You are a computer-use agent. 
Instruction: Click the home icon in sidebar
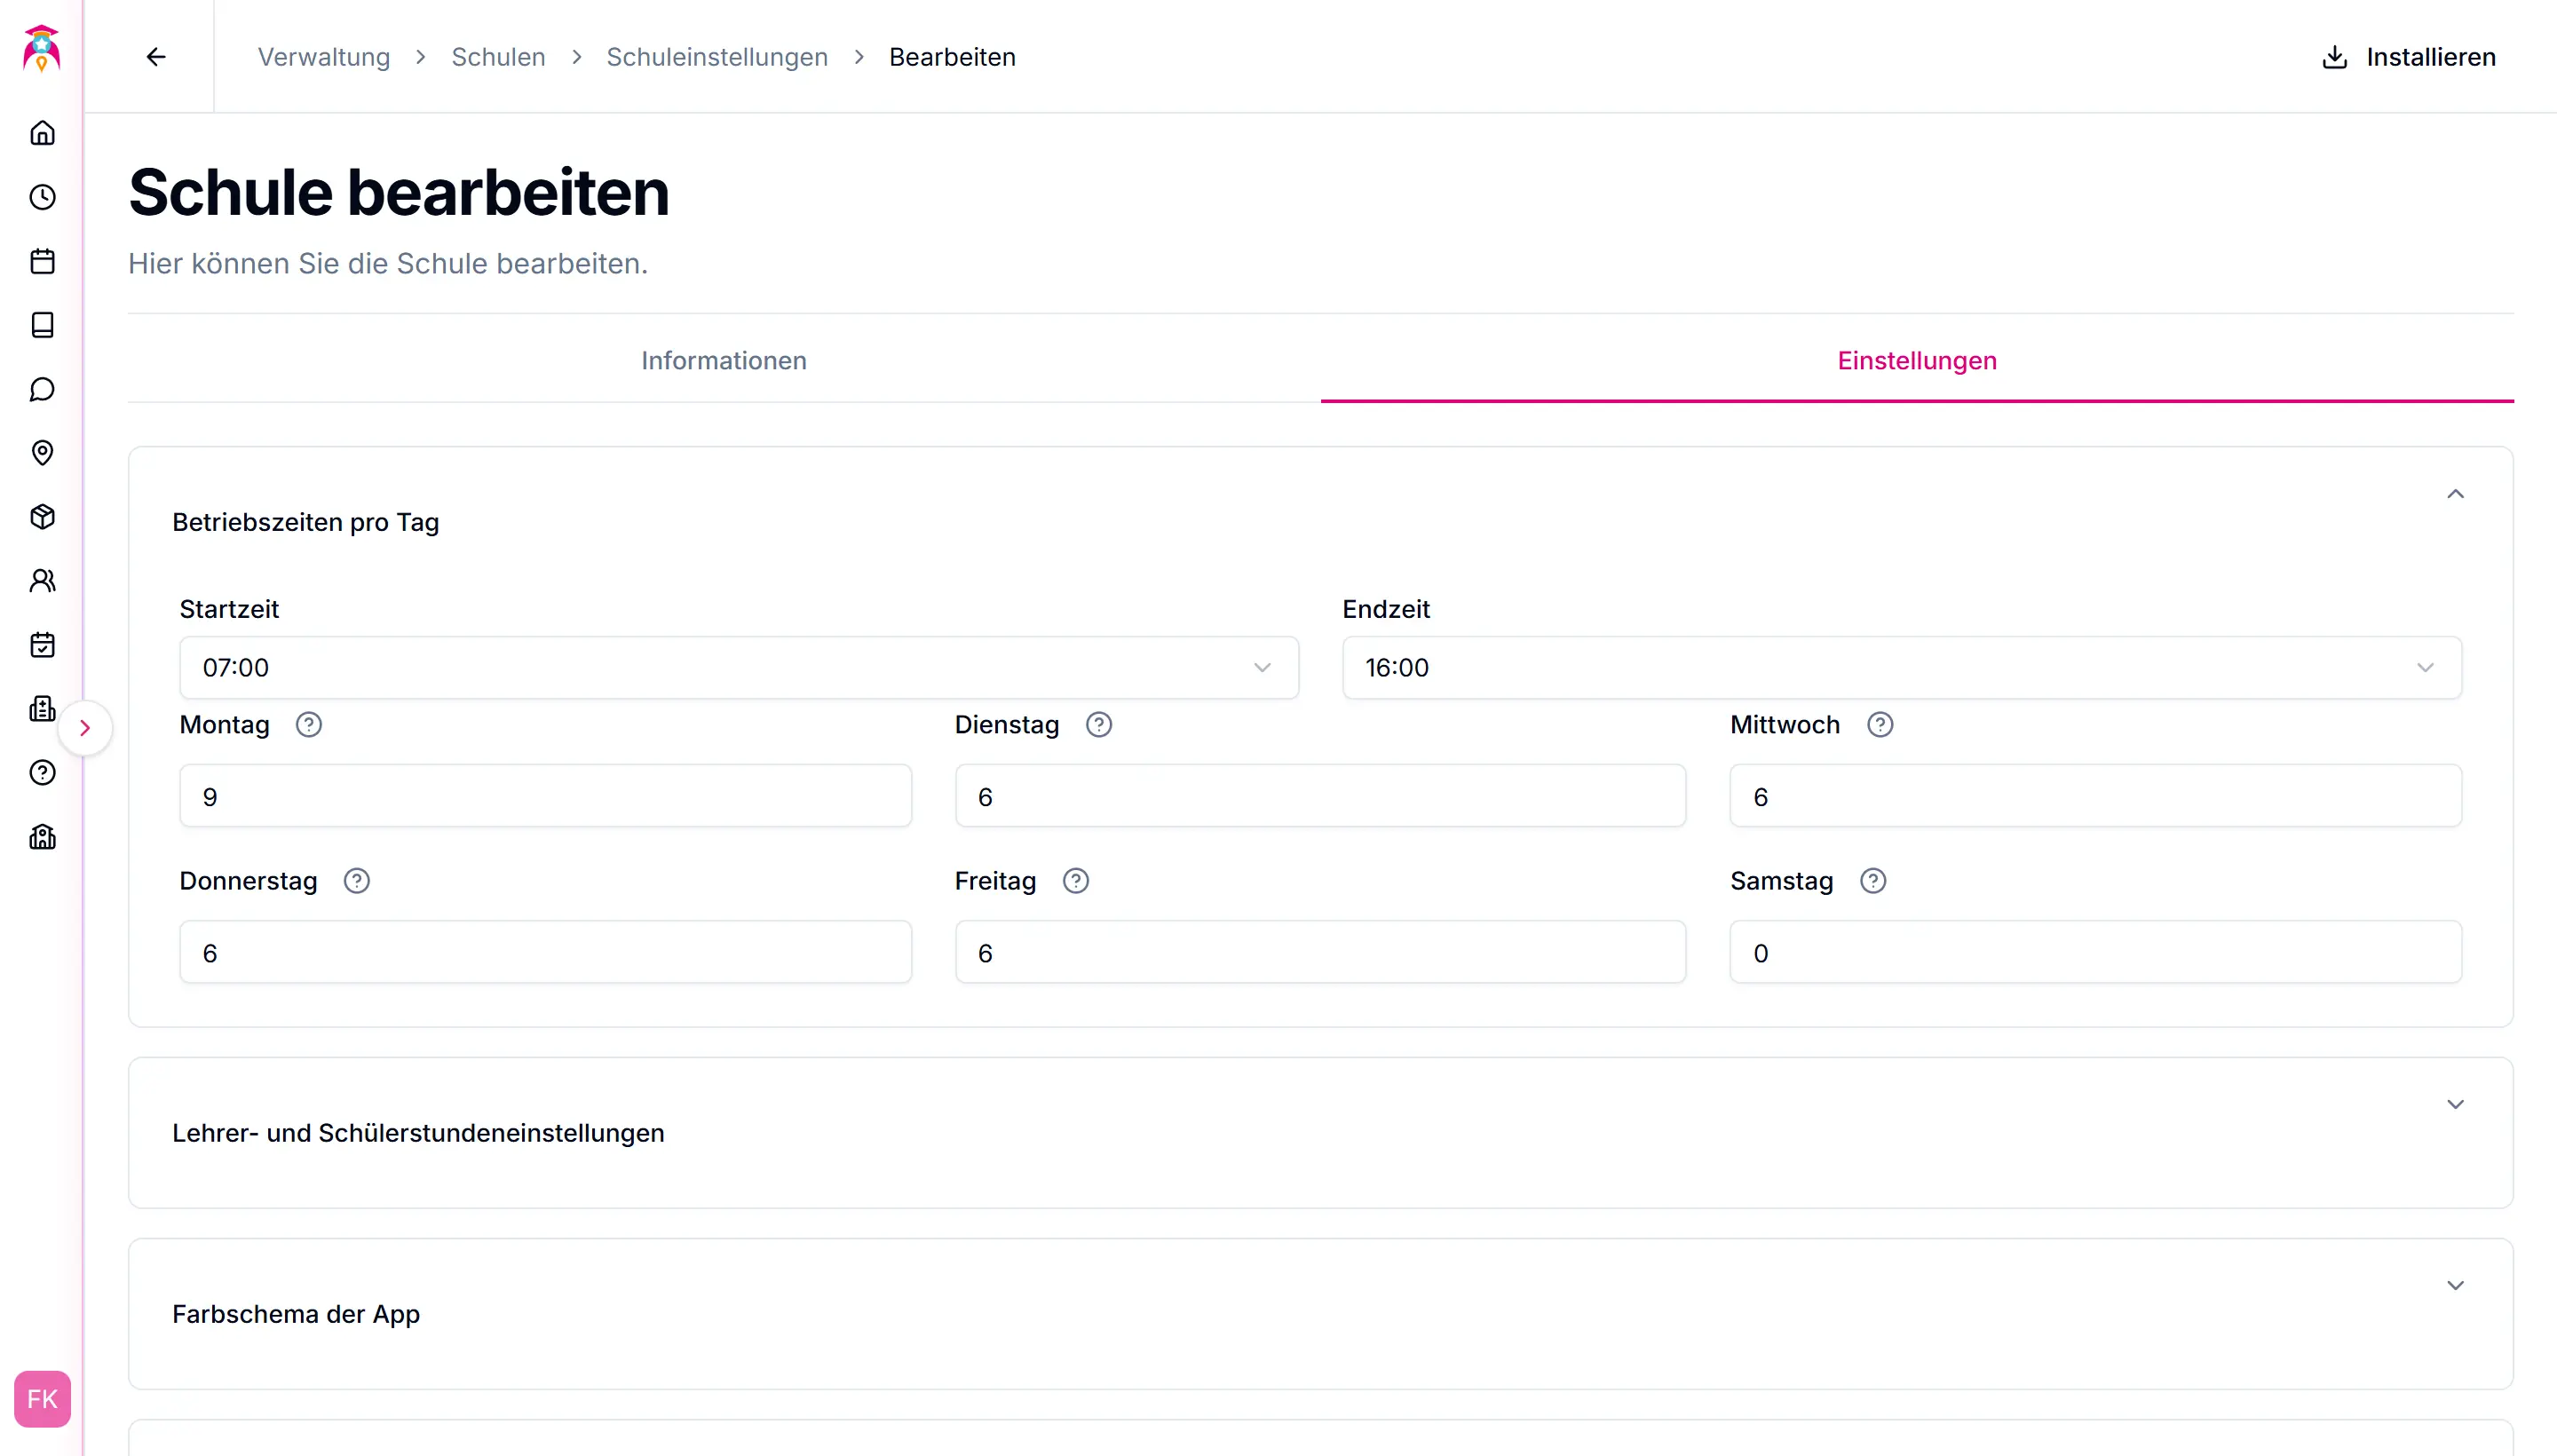[x=42, y=133]
